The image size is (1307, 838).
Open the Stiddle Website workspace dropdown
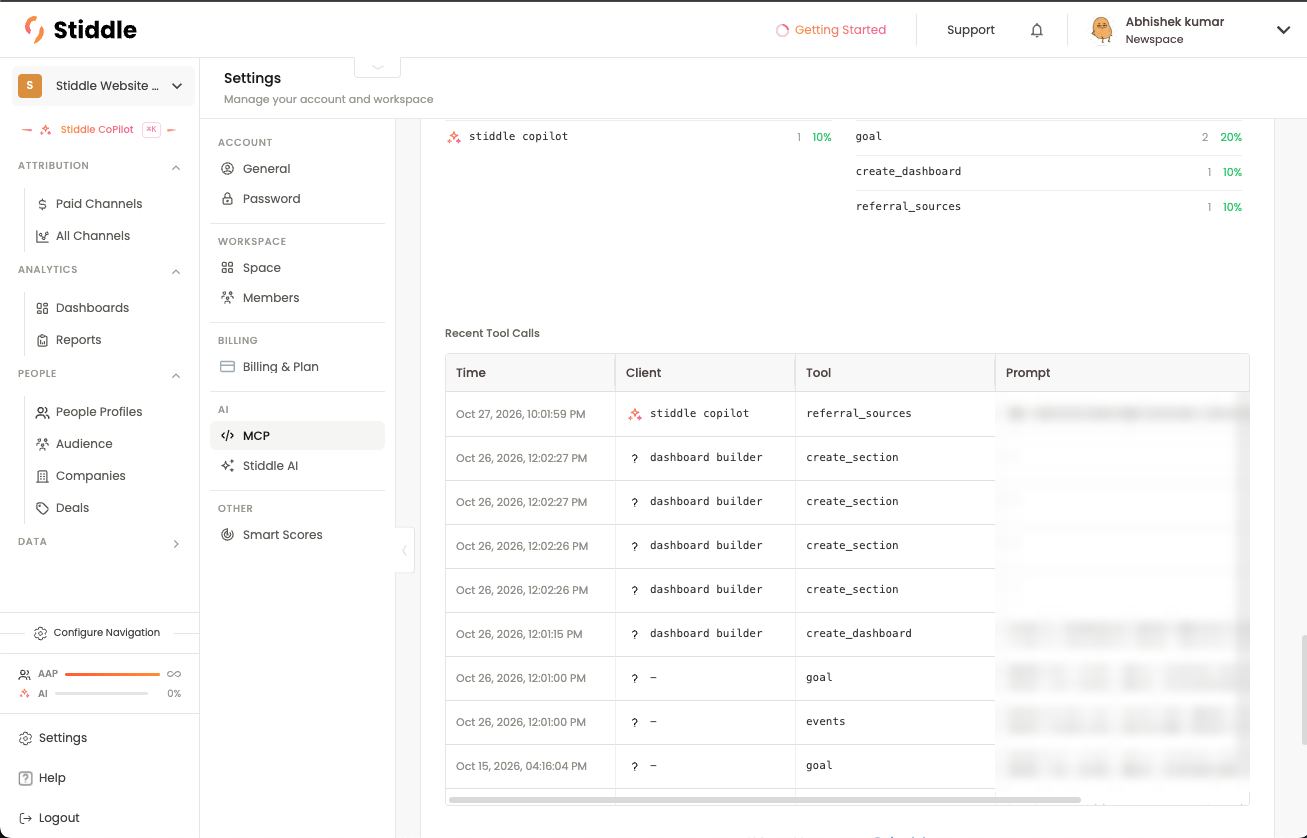click(103, 86)
